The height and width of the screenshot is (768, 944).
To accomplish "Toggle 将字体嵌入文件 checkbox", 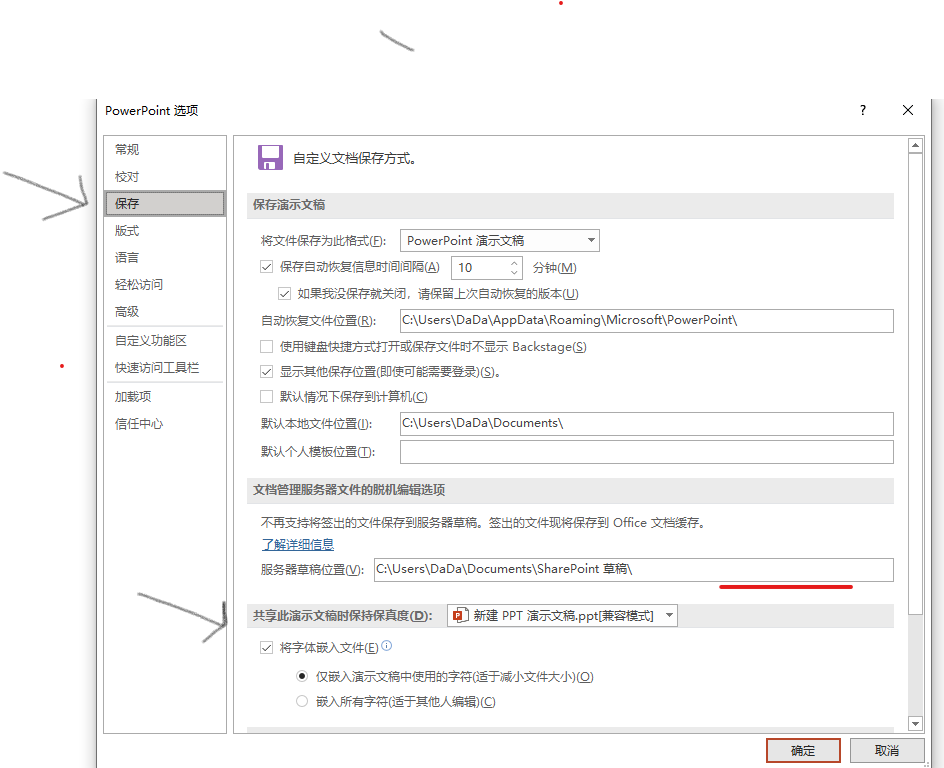I will pos(267,648).
